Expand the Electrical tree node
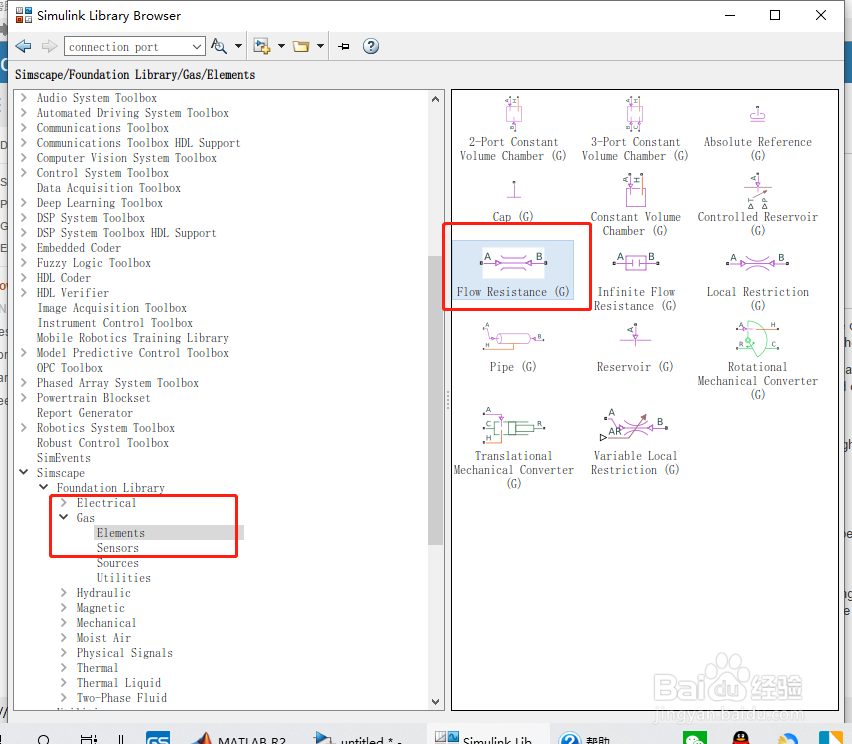The height and width of the screenshot is (744, 852). pos(64,502)
